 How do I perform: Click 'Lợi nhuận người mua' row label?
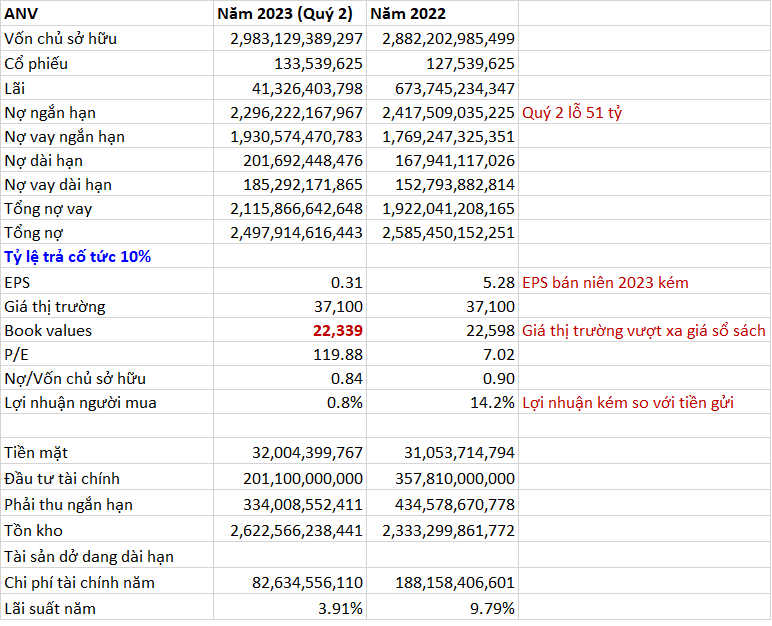(x=80, y=403)
